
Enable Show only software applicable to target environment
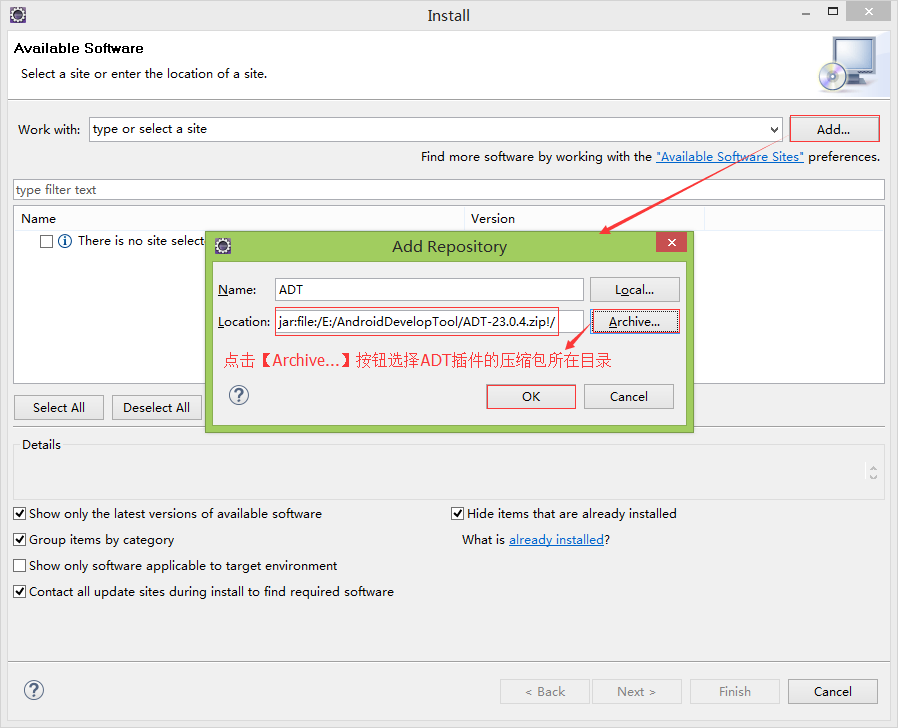[19, 566]
